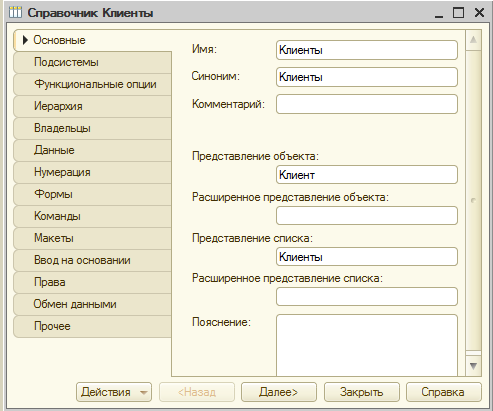This screenshot has width=493, height=411.
Task: Click the scrollbar down arrow
Action: 473,366
